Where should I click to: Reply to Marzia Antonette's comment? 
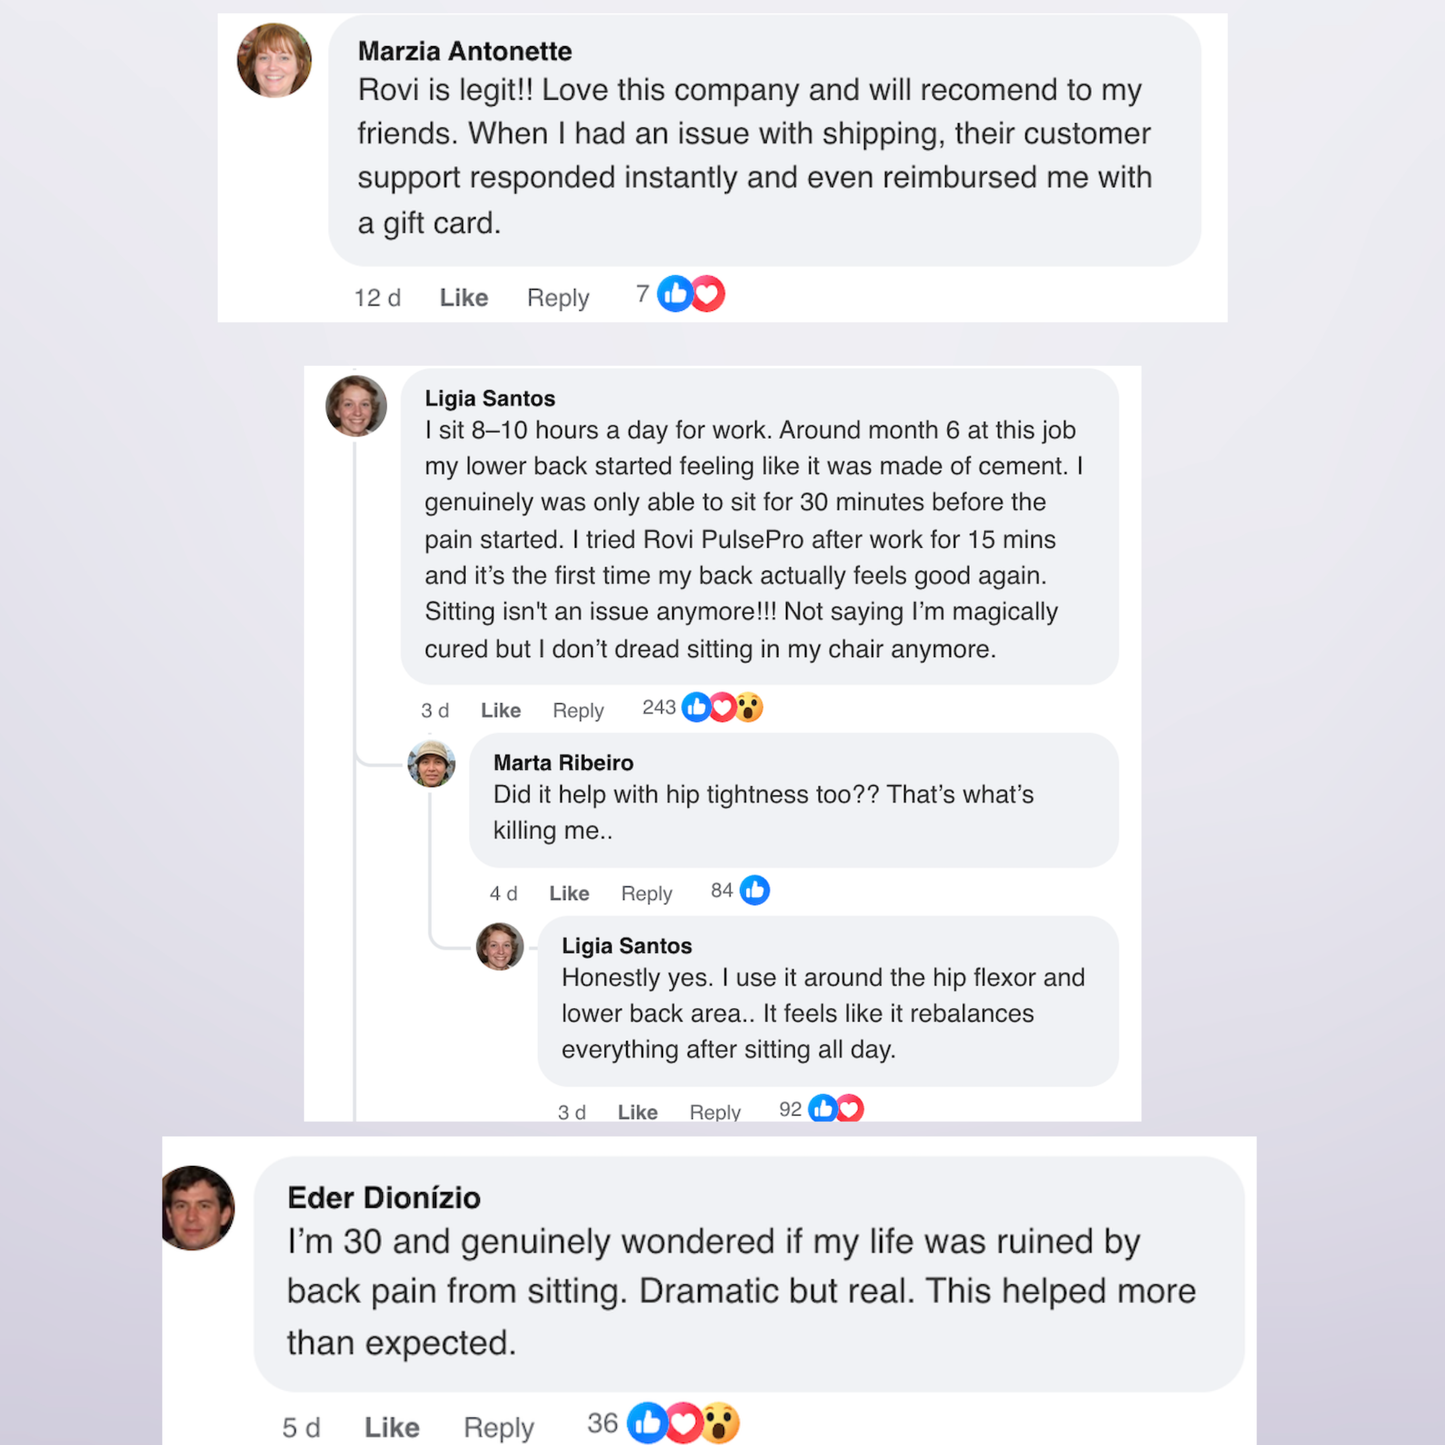pos(558,298)
